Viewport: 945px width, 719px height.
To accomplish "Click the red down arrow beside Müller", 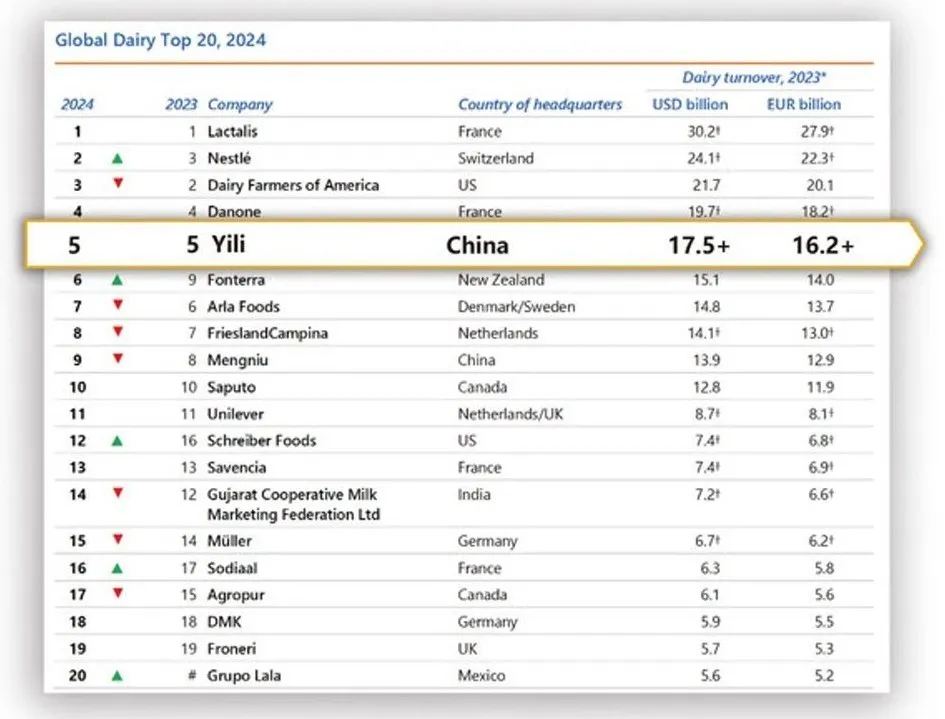I will click(x=118, y=539).
